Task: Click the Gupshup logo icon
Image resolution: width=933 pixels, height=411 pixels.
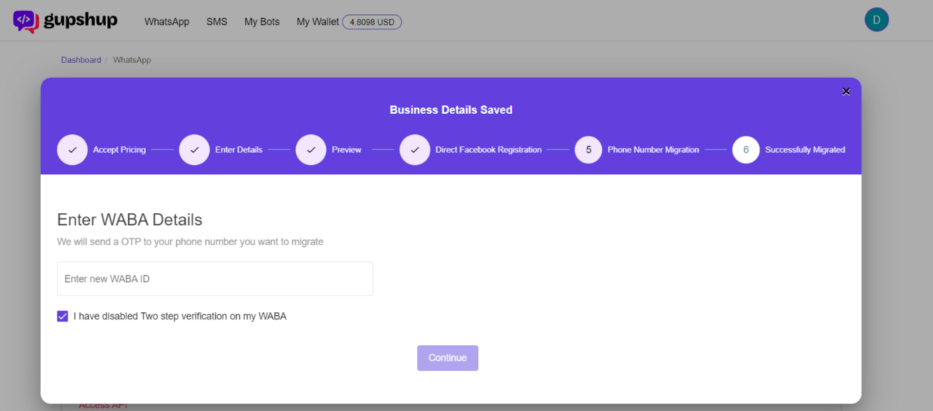Action: 26,21
